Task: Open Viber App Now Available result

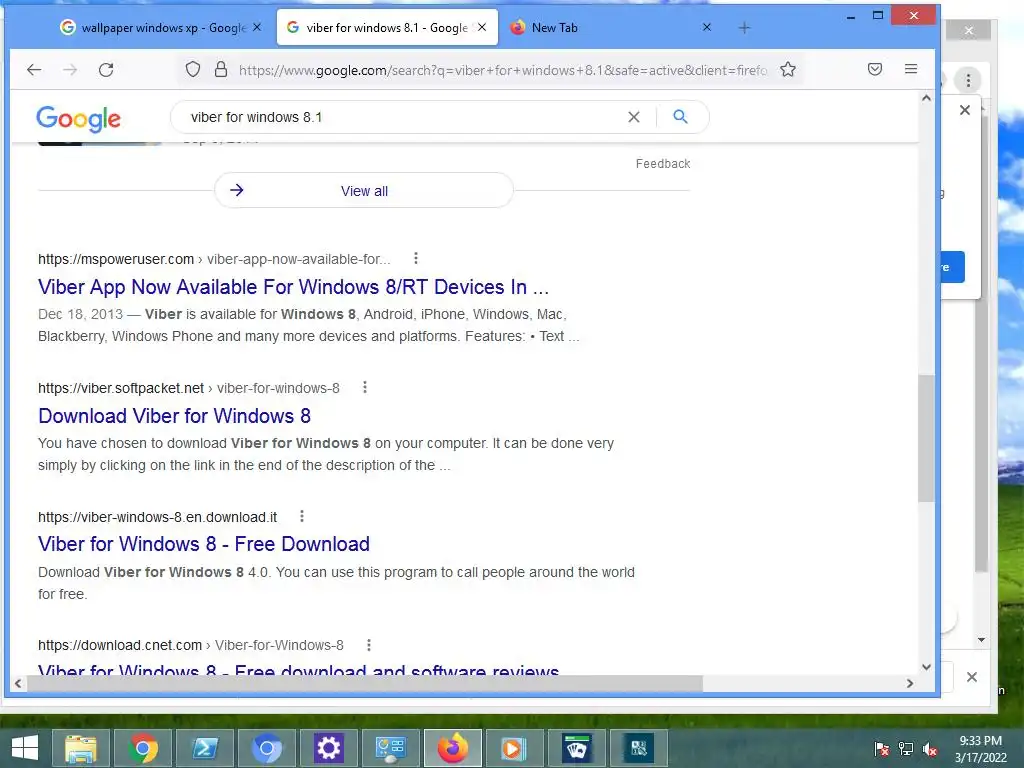Action: tap(293, 287)
